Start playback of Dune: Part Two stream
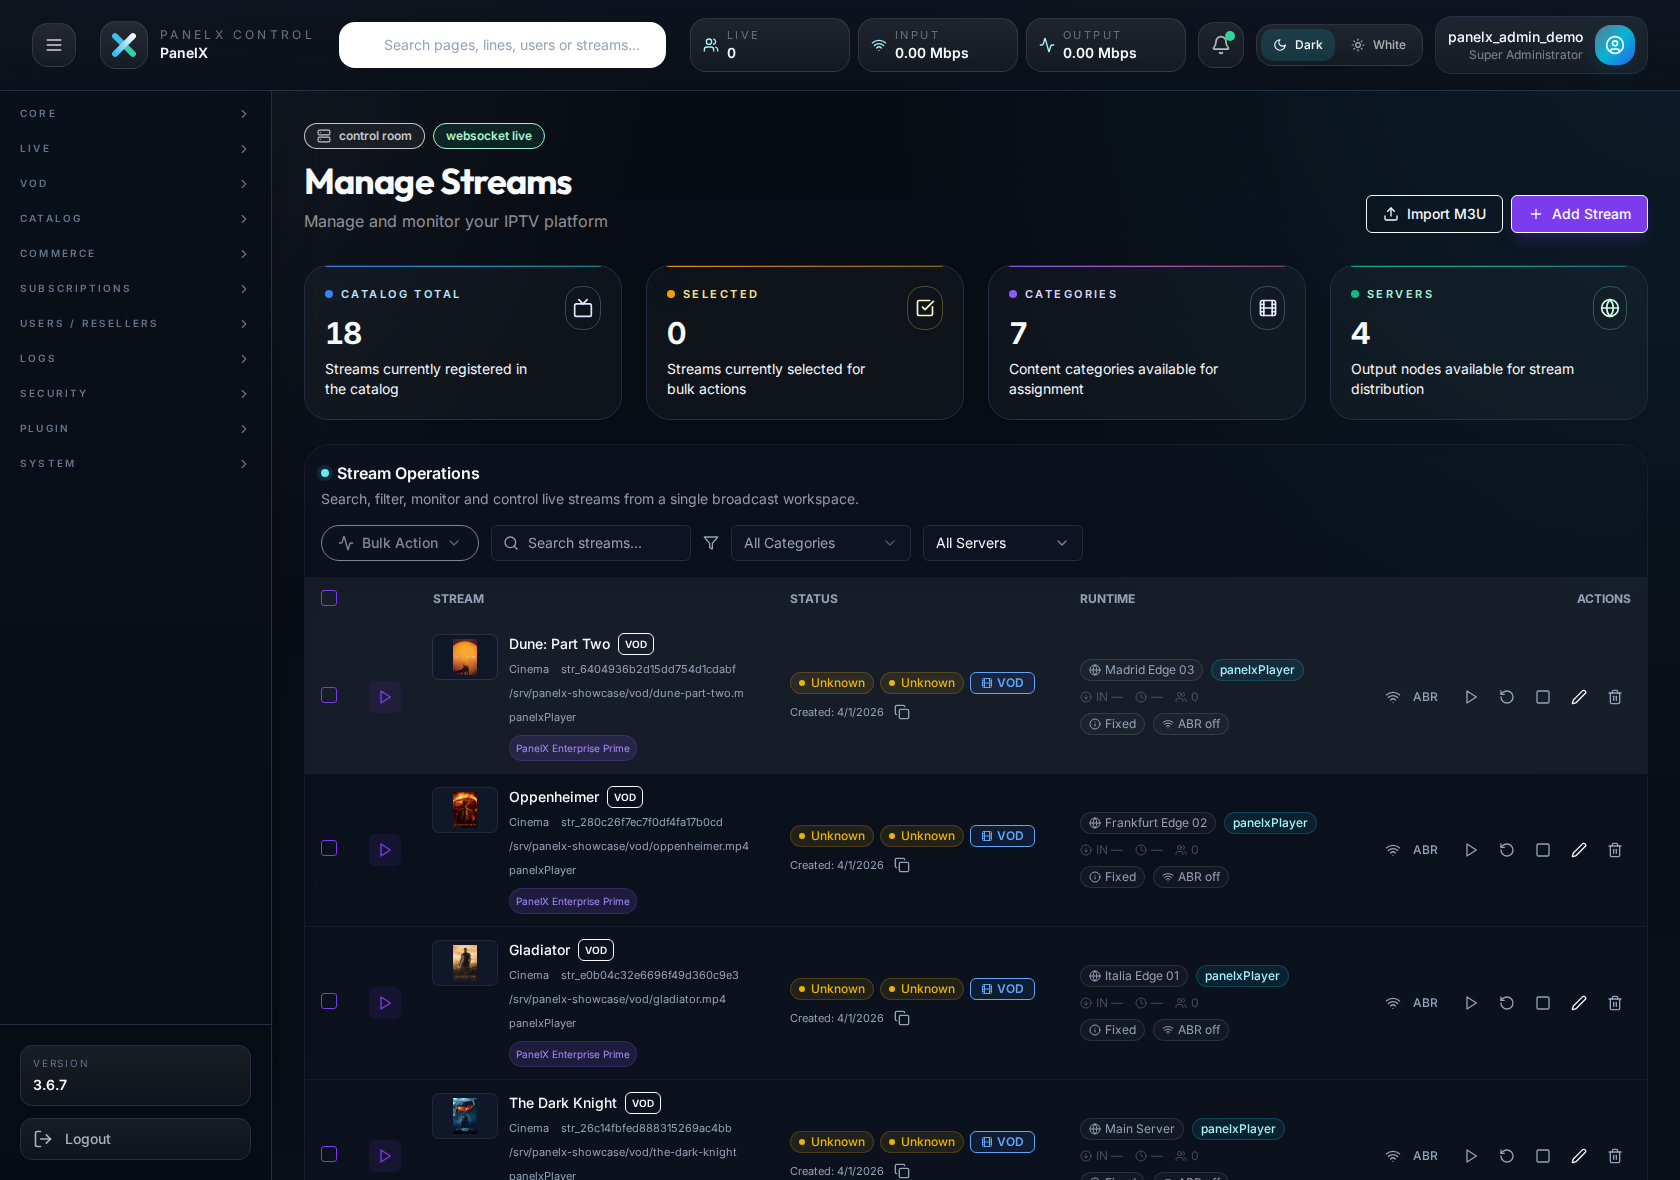Image resolution: width=1680 pixels, height=1180 pixels. [x=1470, y=697]
